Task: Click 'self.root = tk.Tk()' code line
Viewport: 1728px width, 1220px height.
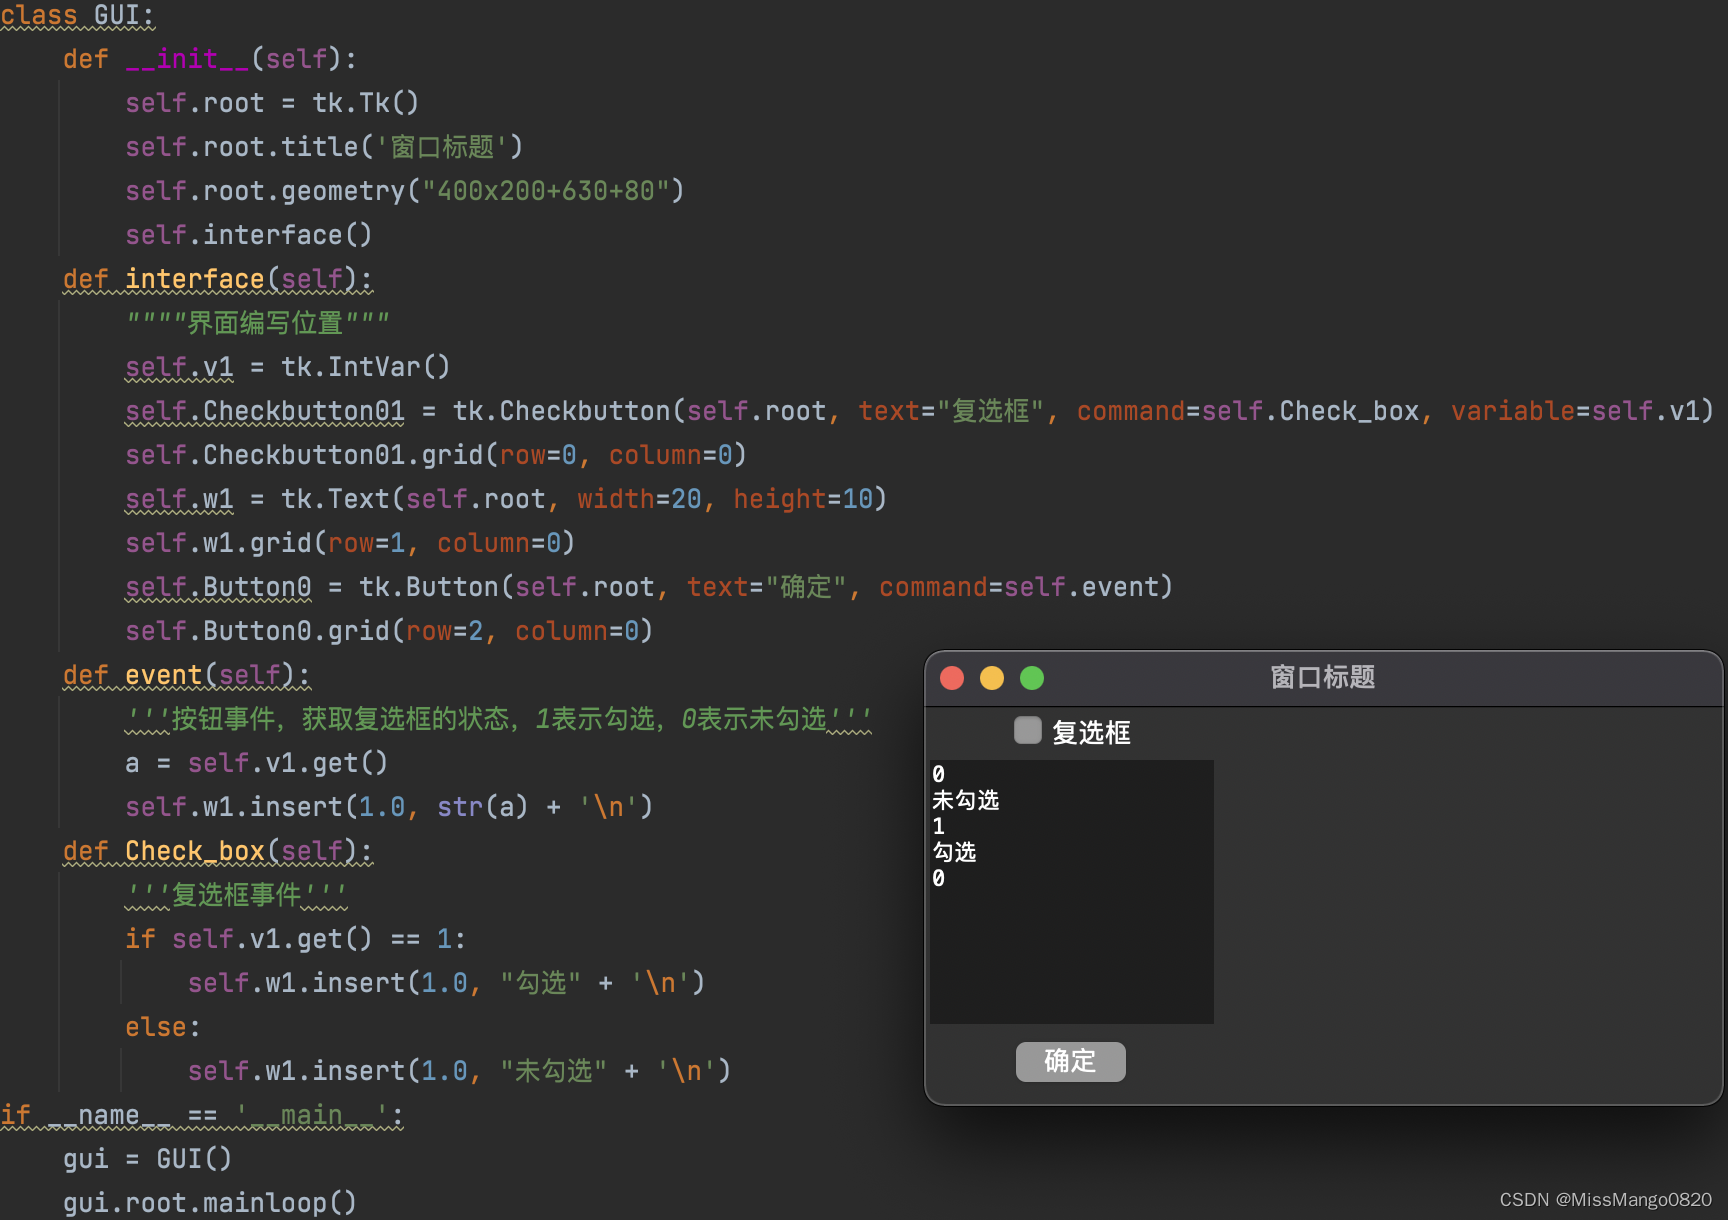Action: point(272,103)
